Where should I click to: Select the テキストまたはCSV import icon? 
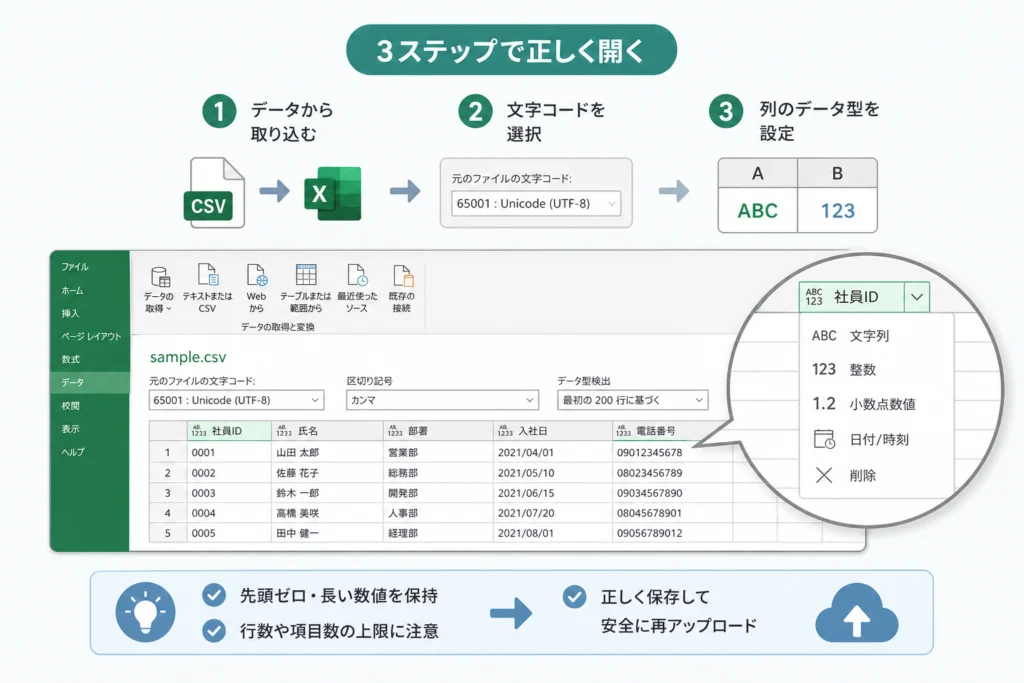point(208,275)
